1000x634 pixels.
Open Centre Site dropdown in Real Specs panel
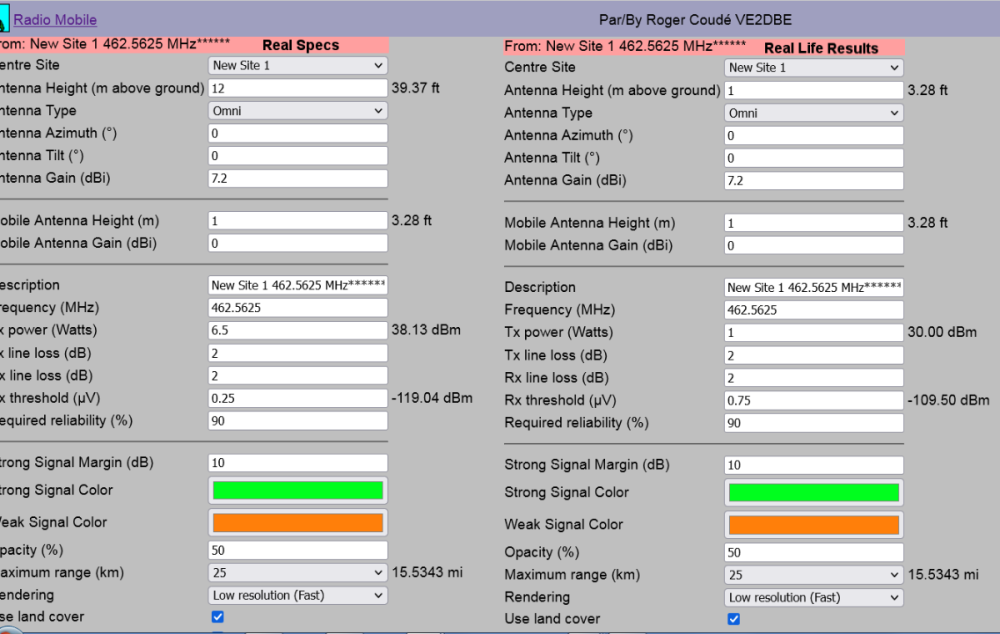coord(297,66)
